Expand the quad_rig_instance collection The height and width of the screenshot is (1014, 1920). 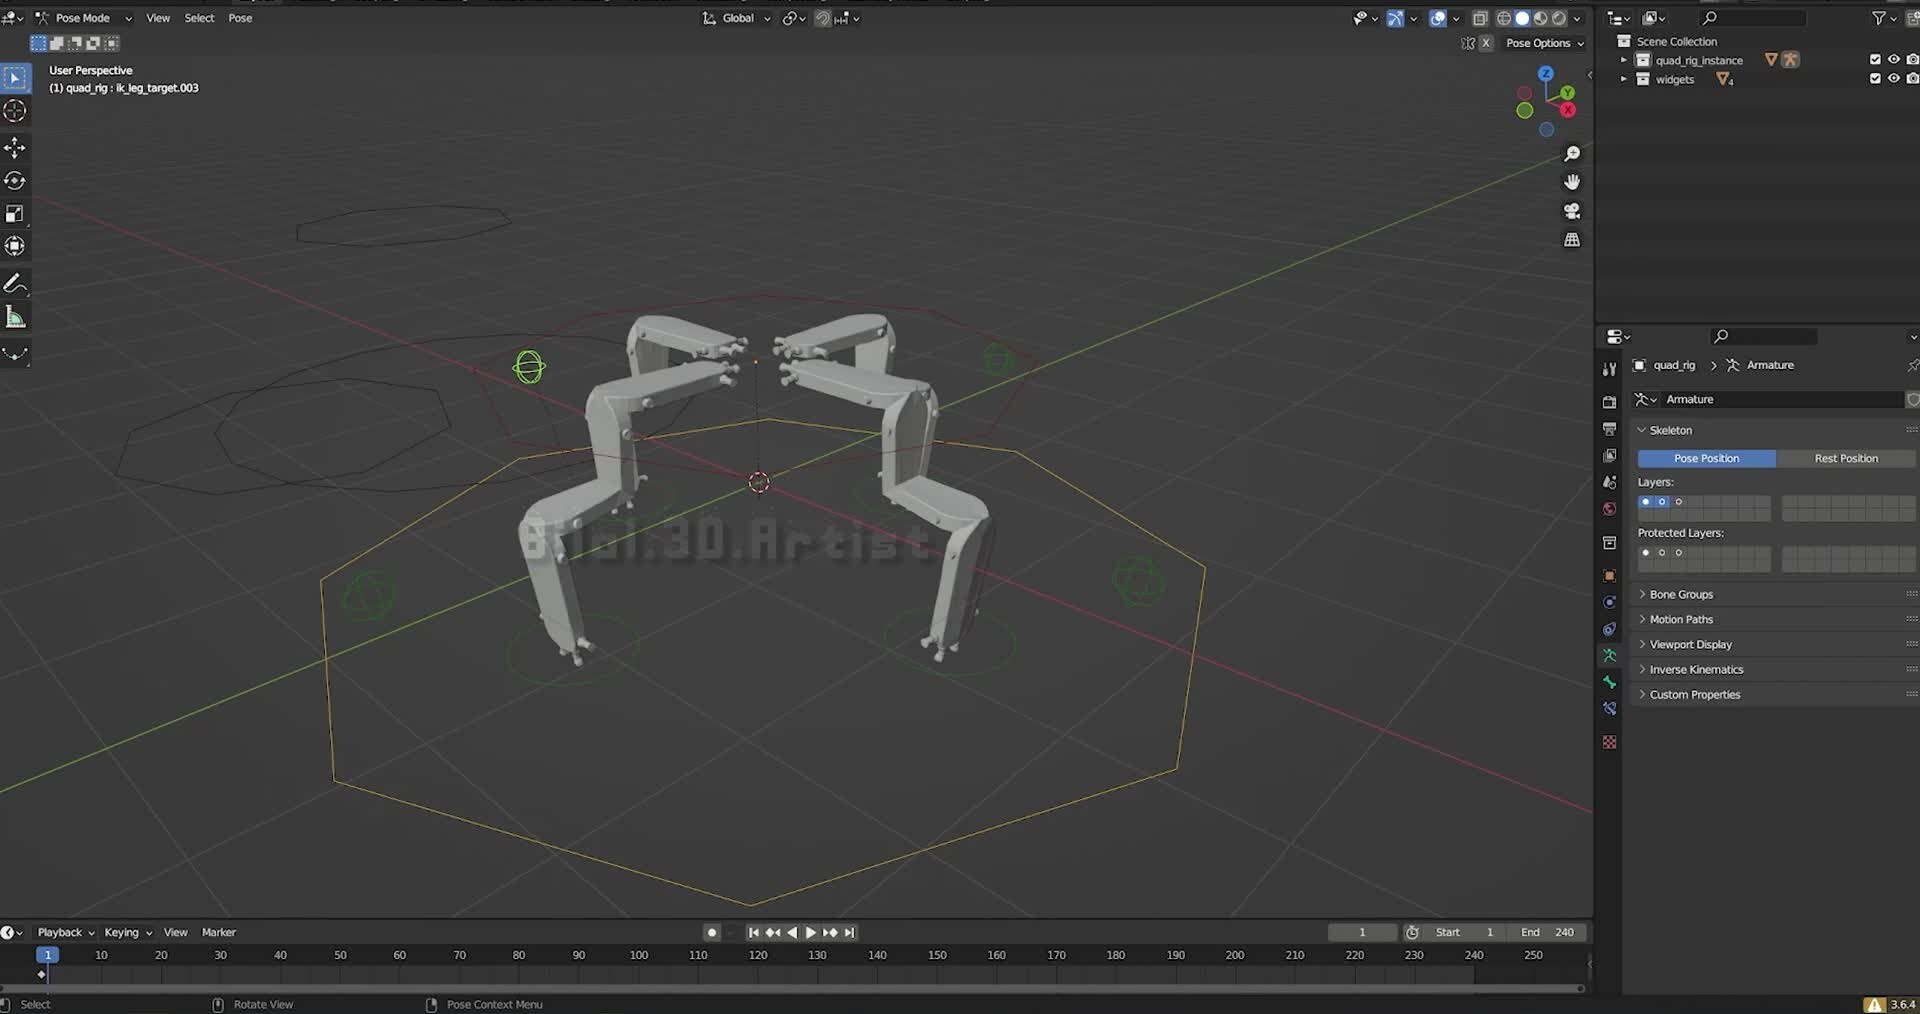pos(1622,60)
